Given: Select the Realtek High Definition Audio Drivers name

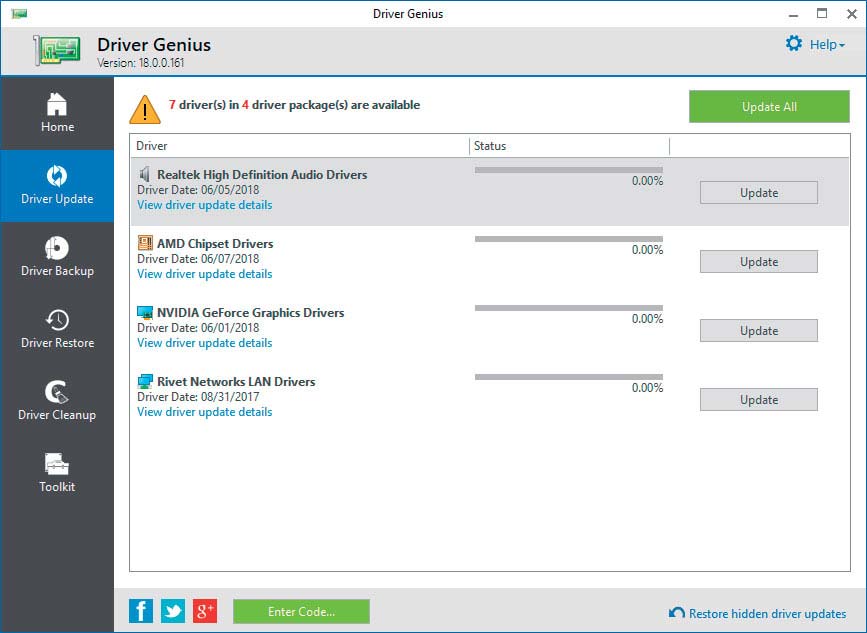Looking at the screenshot, I should tap(262, 175).
